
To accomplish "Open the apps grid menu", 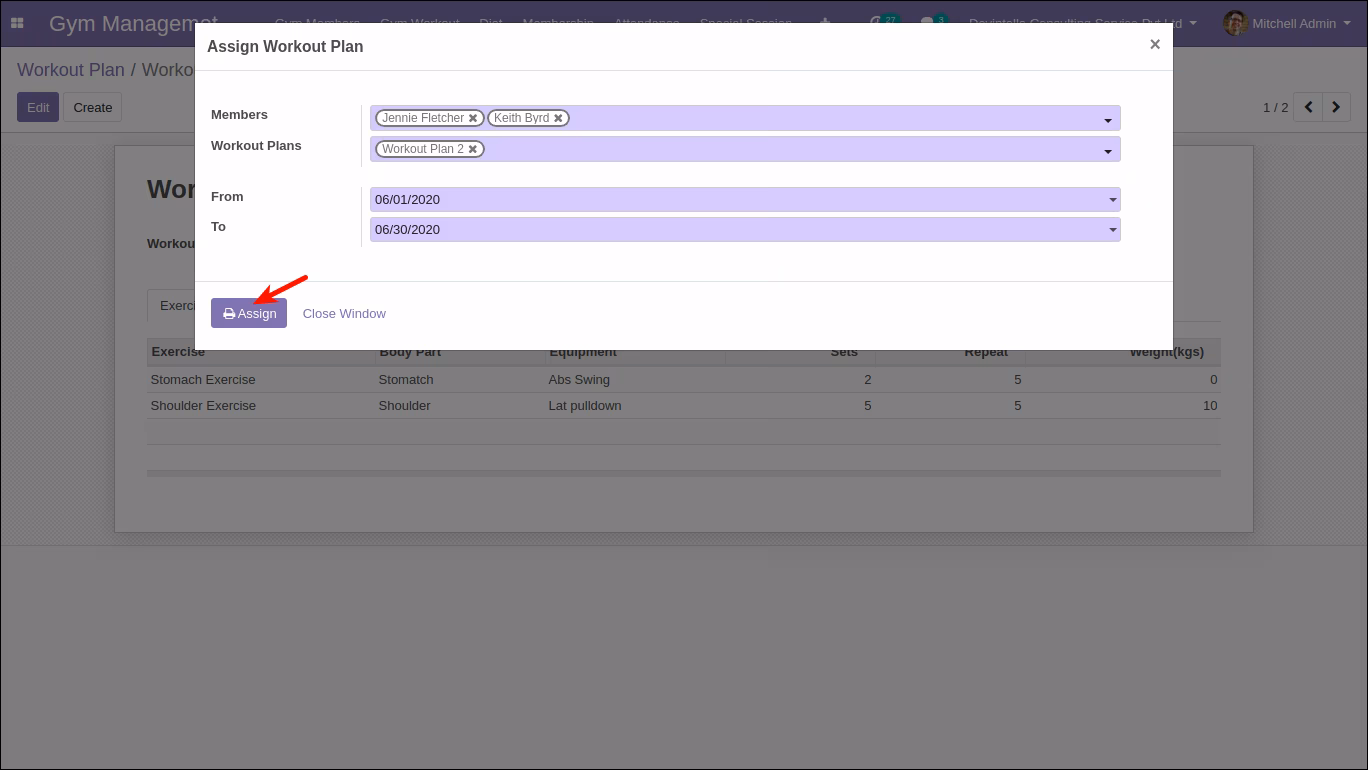I will tap(17, 23).
